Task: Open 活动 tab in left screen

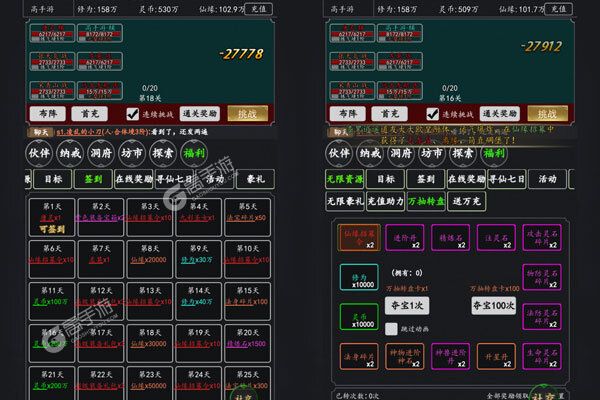Action: [x=215, y=179]
